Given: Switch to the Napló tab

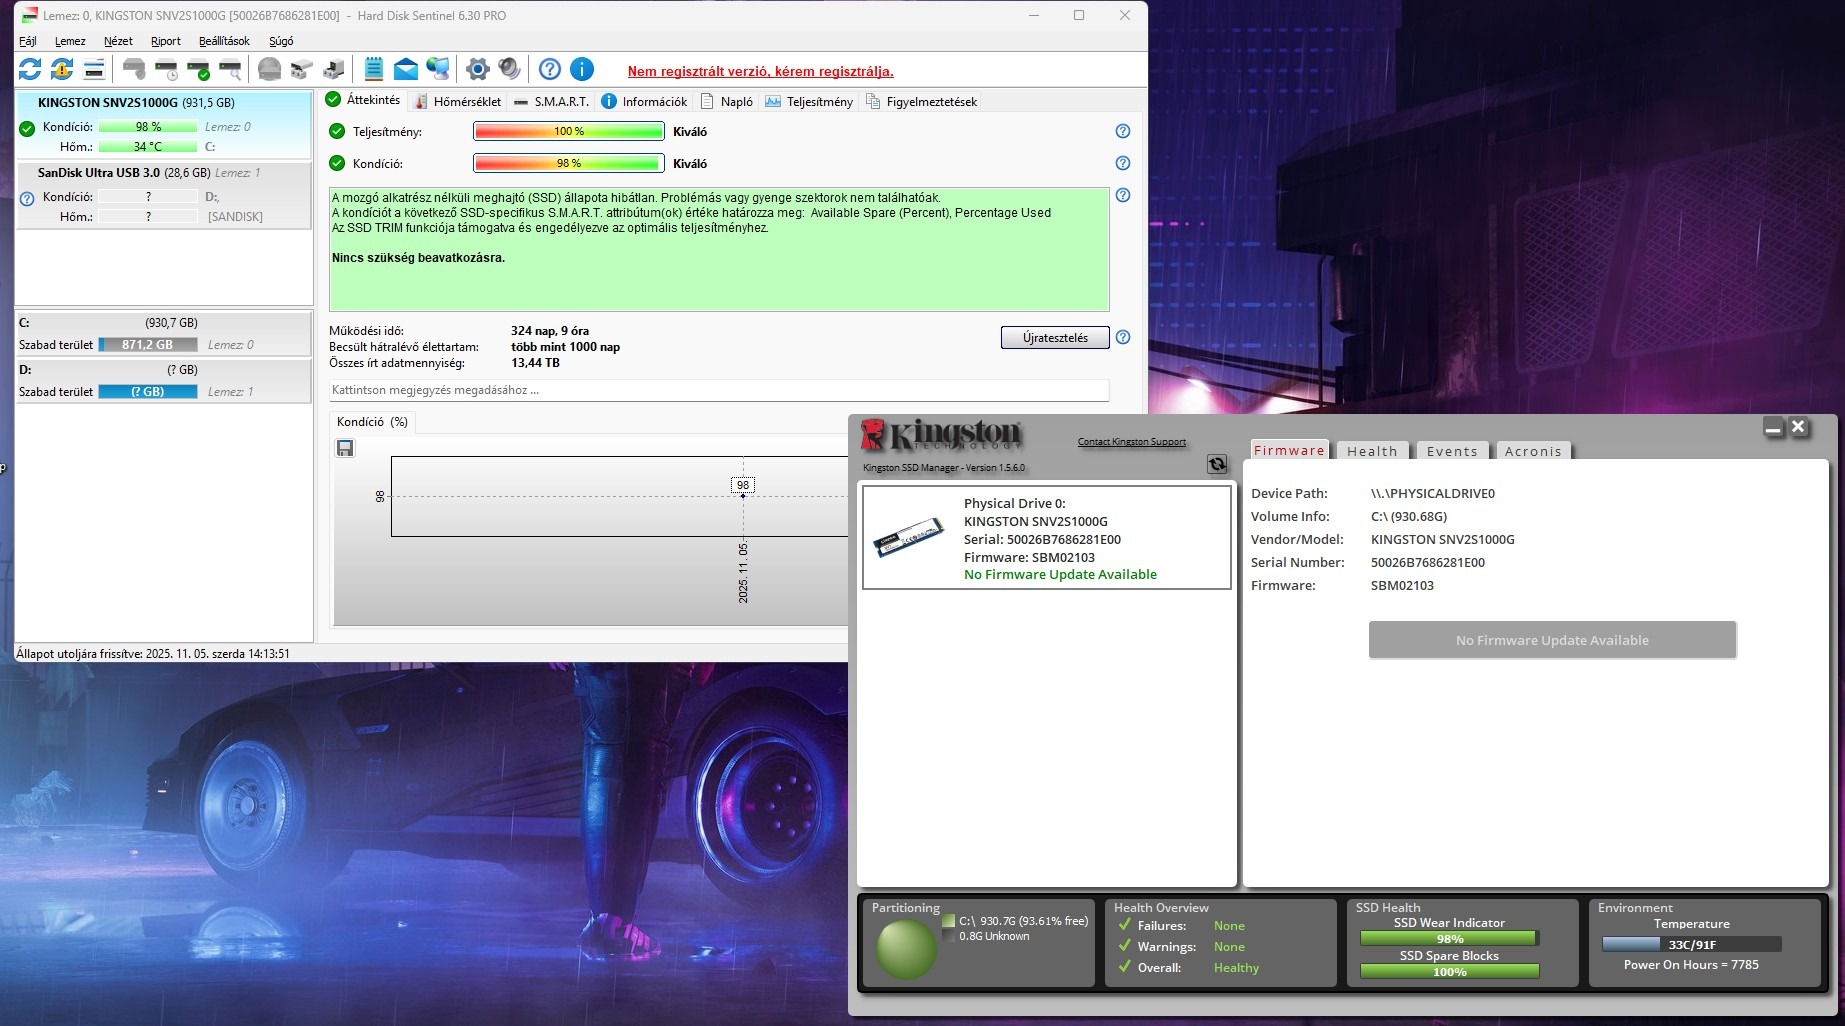Looking at the screenshot, I should click(x=727, y=101).
